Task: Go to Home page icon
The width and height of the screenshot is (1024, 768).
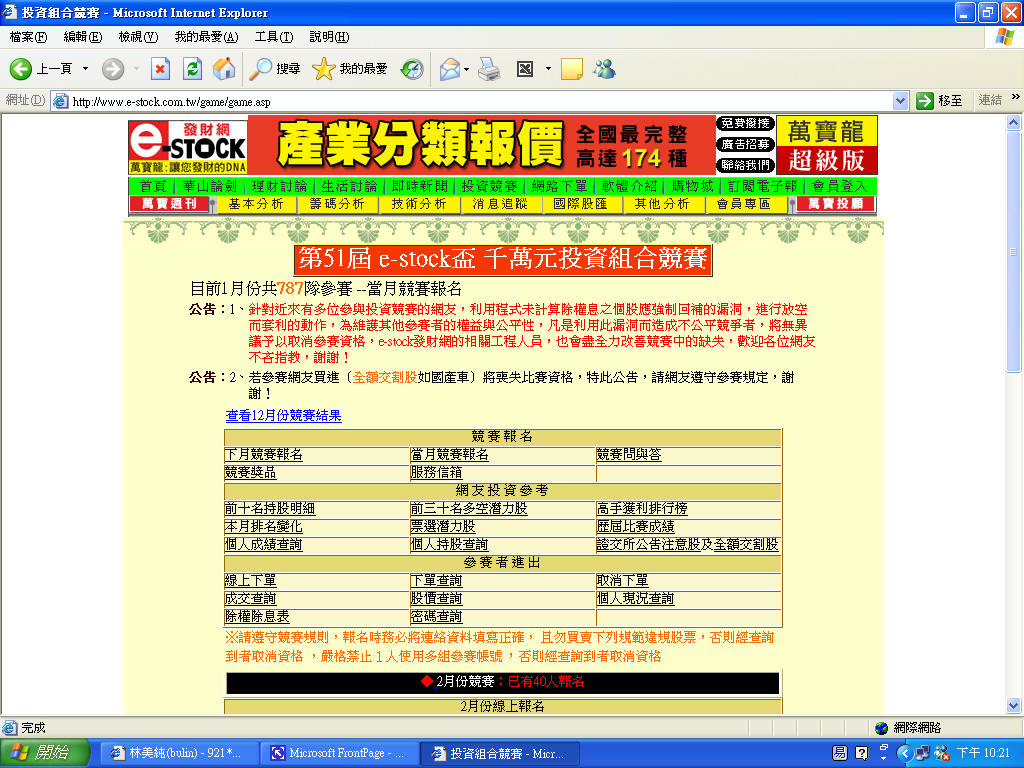Action: coord(224,69)
